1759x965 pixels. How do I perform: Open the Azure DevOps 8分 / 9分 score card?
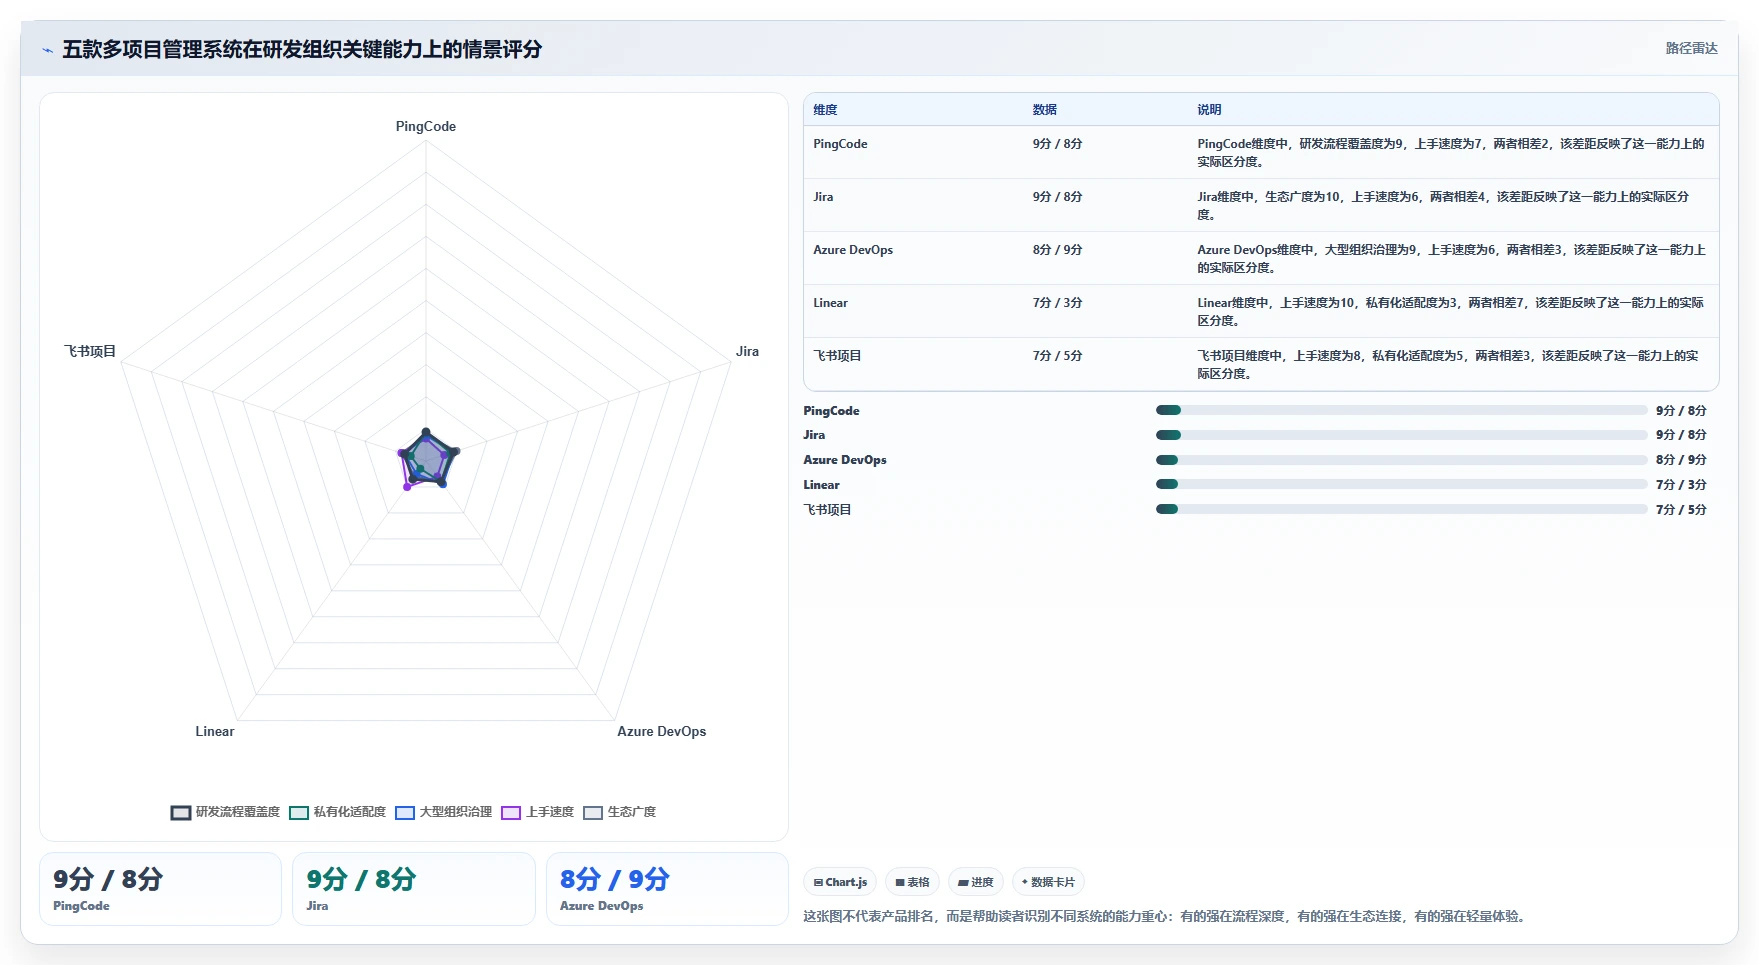667,889
